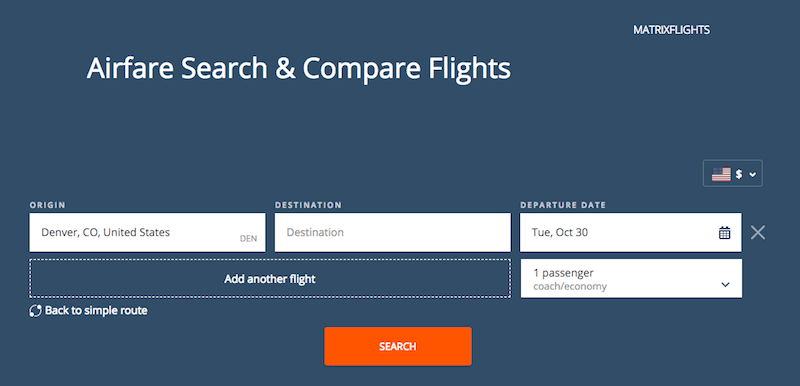Click the US flag currency icon

coord(721,174)
